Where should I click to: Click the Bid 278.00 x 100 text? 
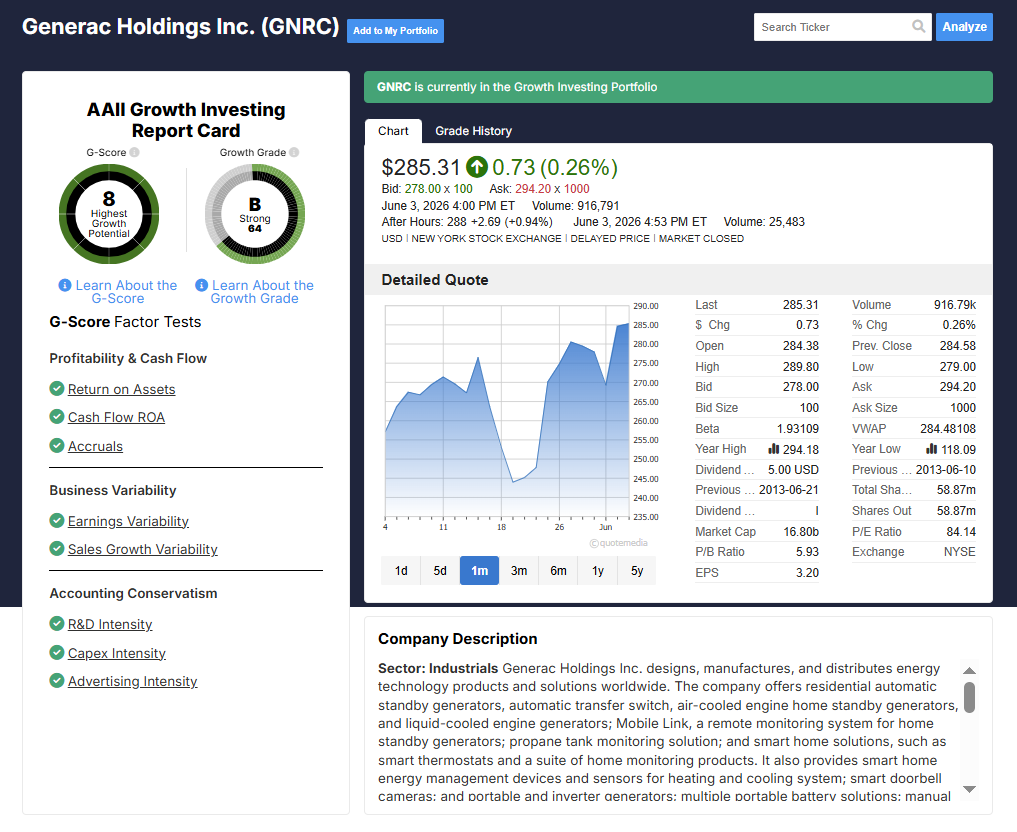427,189
